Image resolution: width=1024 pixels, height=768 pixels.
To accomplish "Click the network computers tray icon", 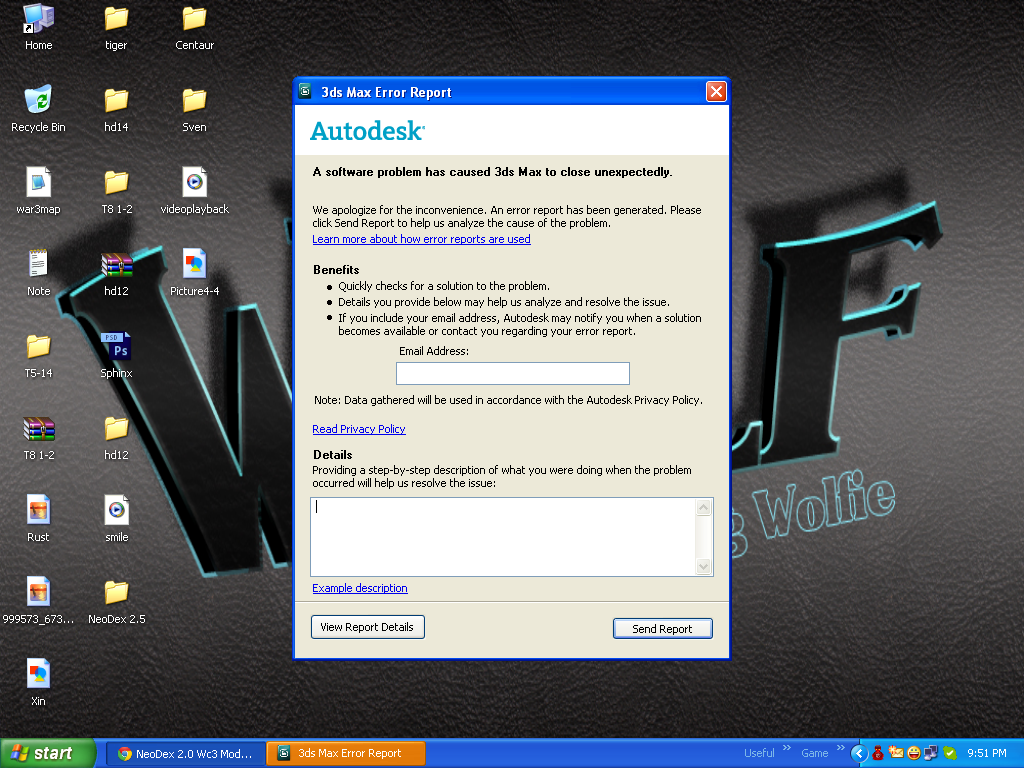I will (x=931, y=753).
